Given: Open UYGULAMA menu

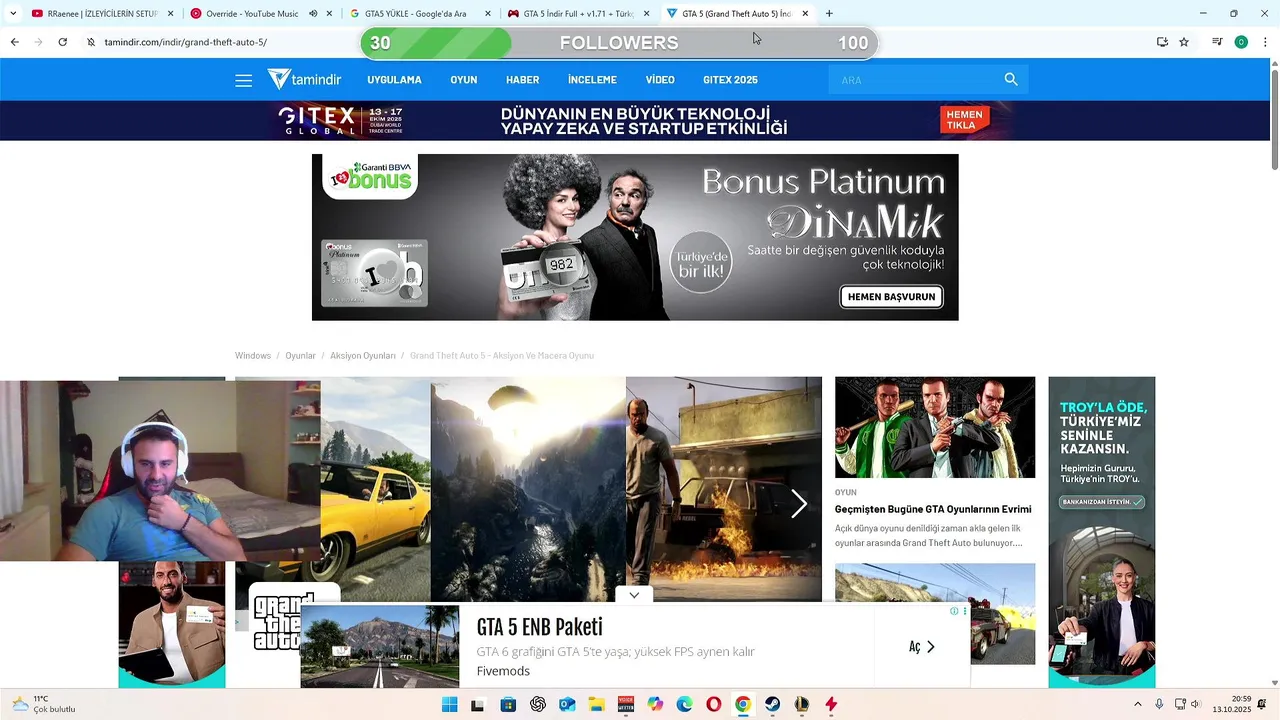Looking at the screenshot, I should click(x=394, y=80).
